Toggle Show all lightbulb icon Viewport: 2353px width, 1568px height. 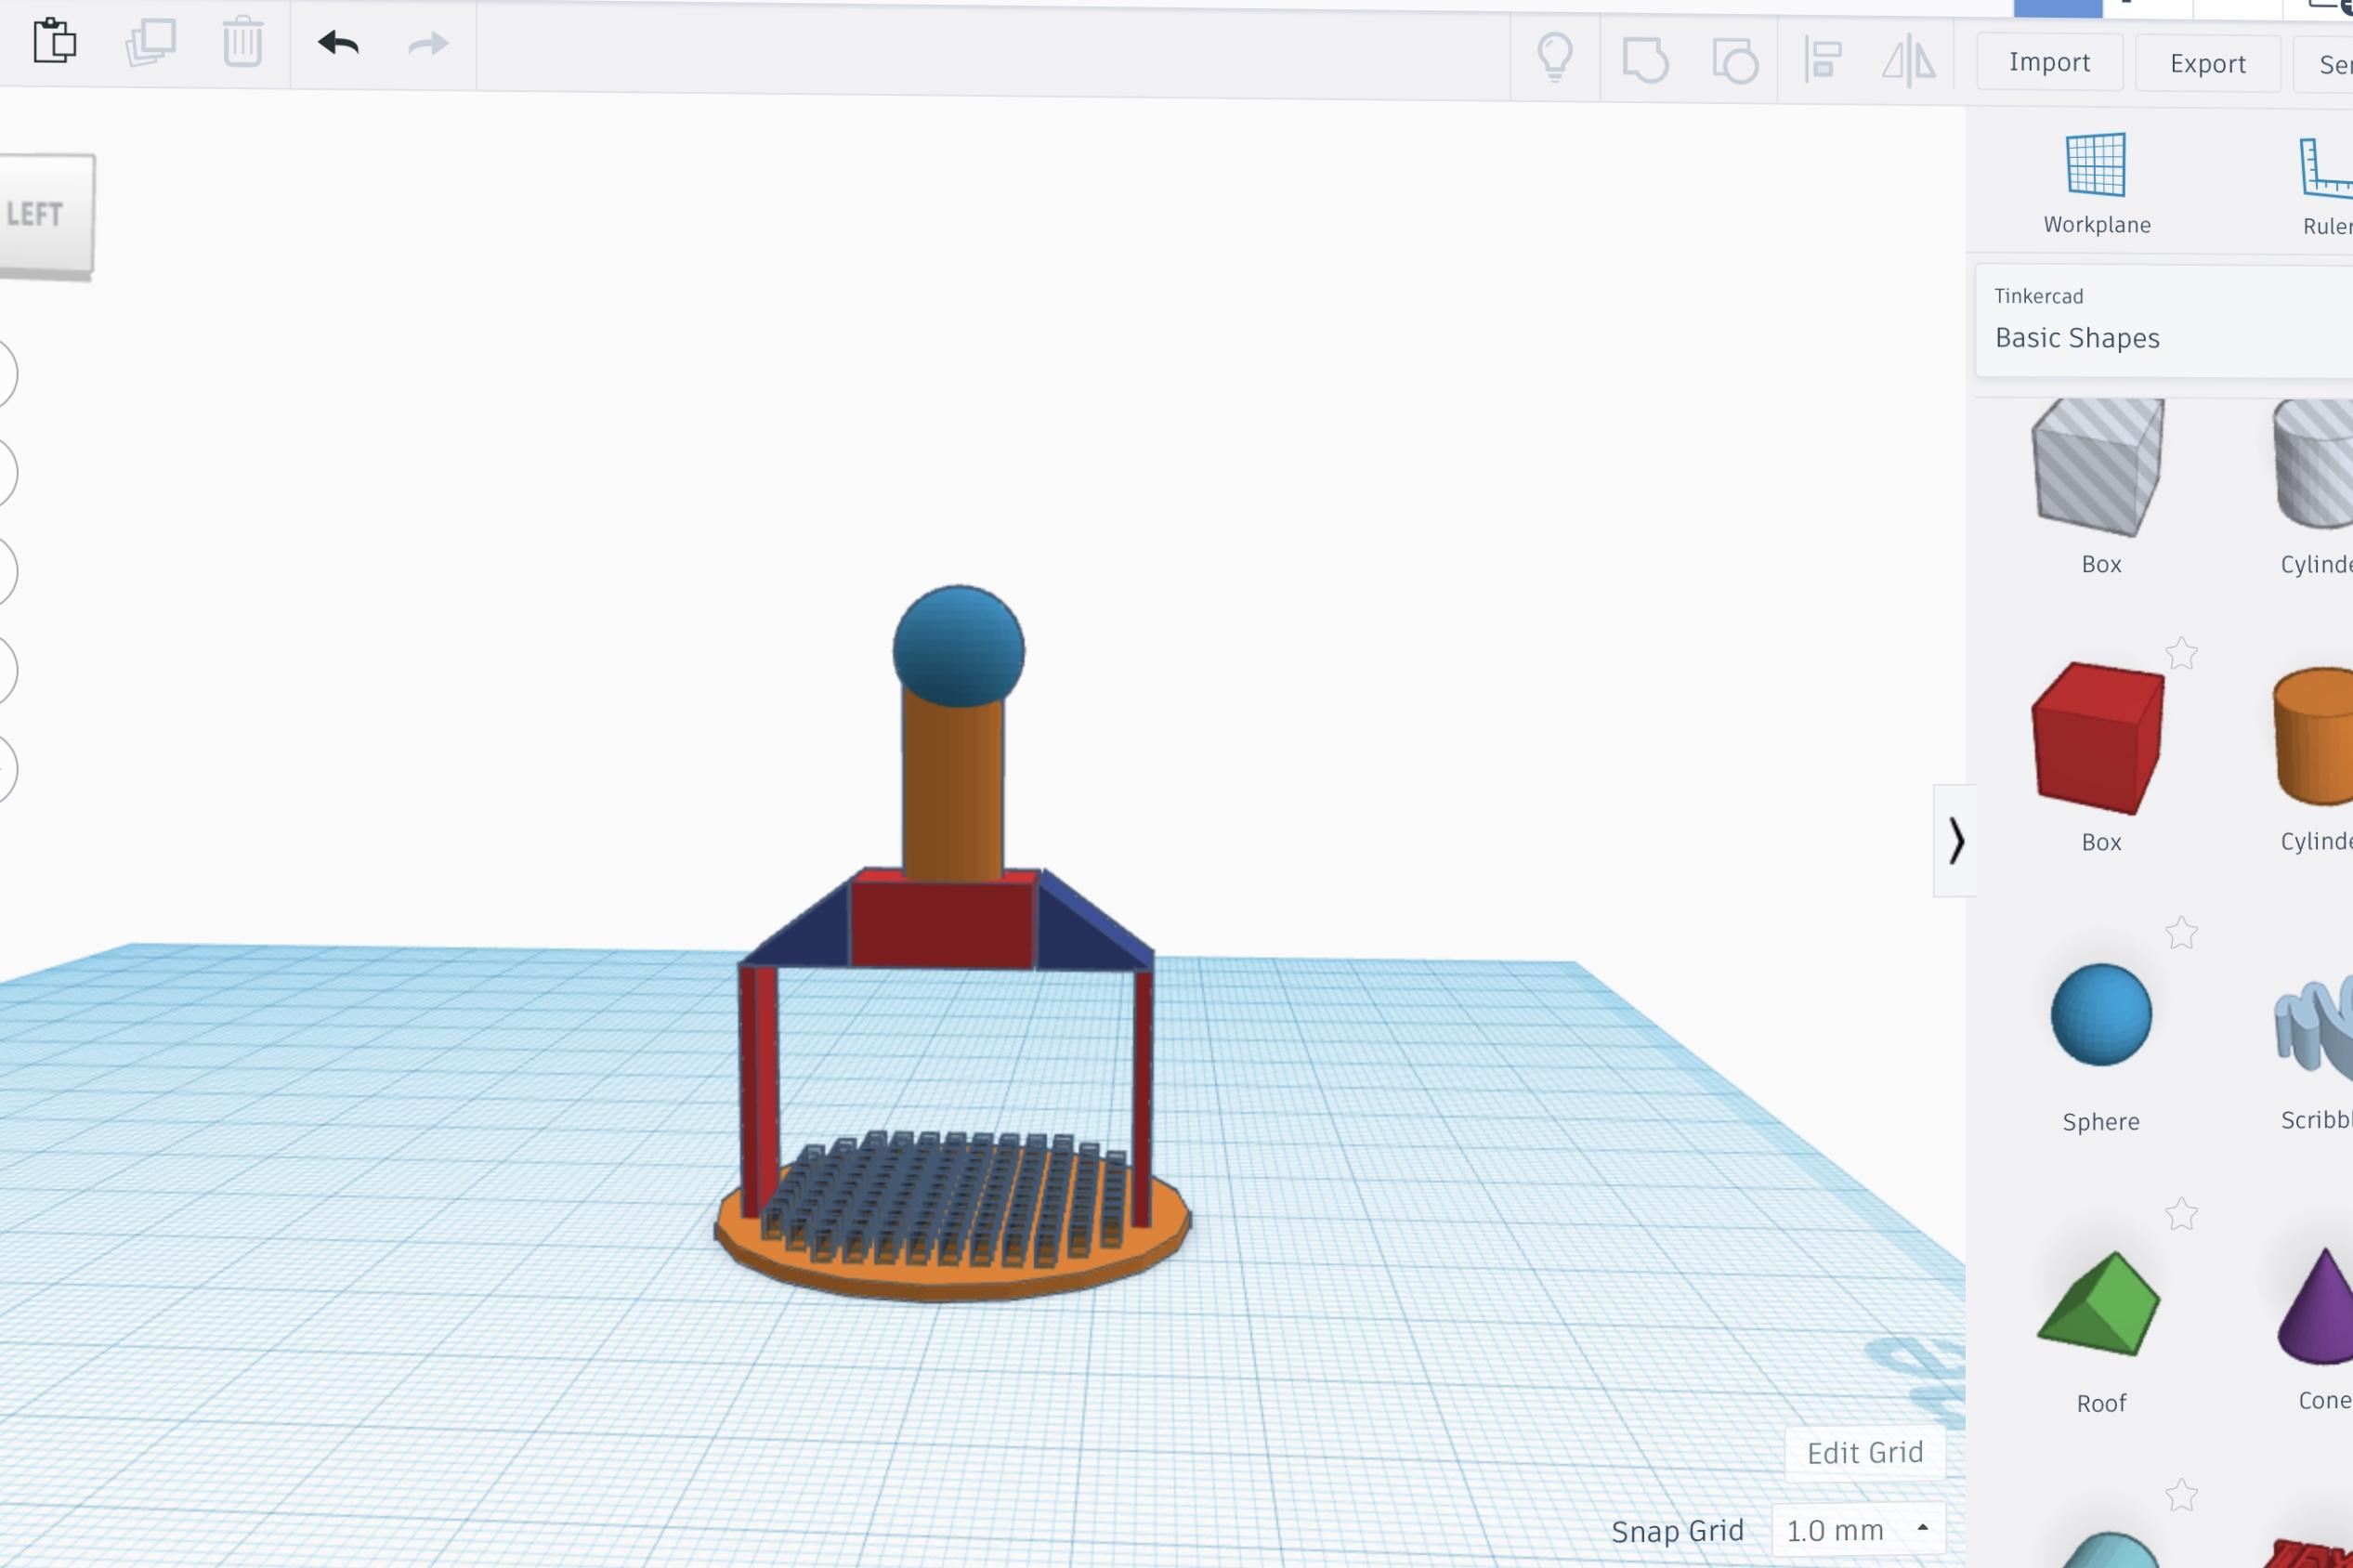tap(1555, 57)
